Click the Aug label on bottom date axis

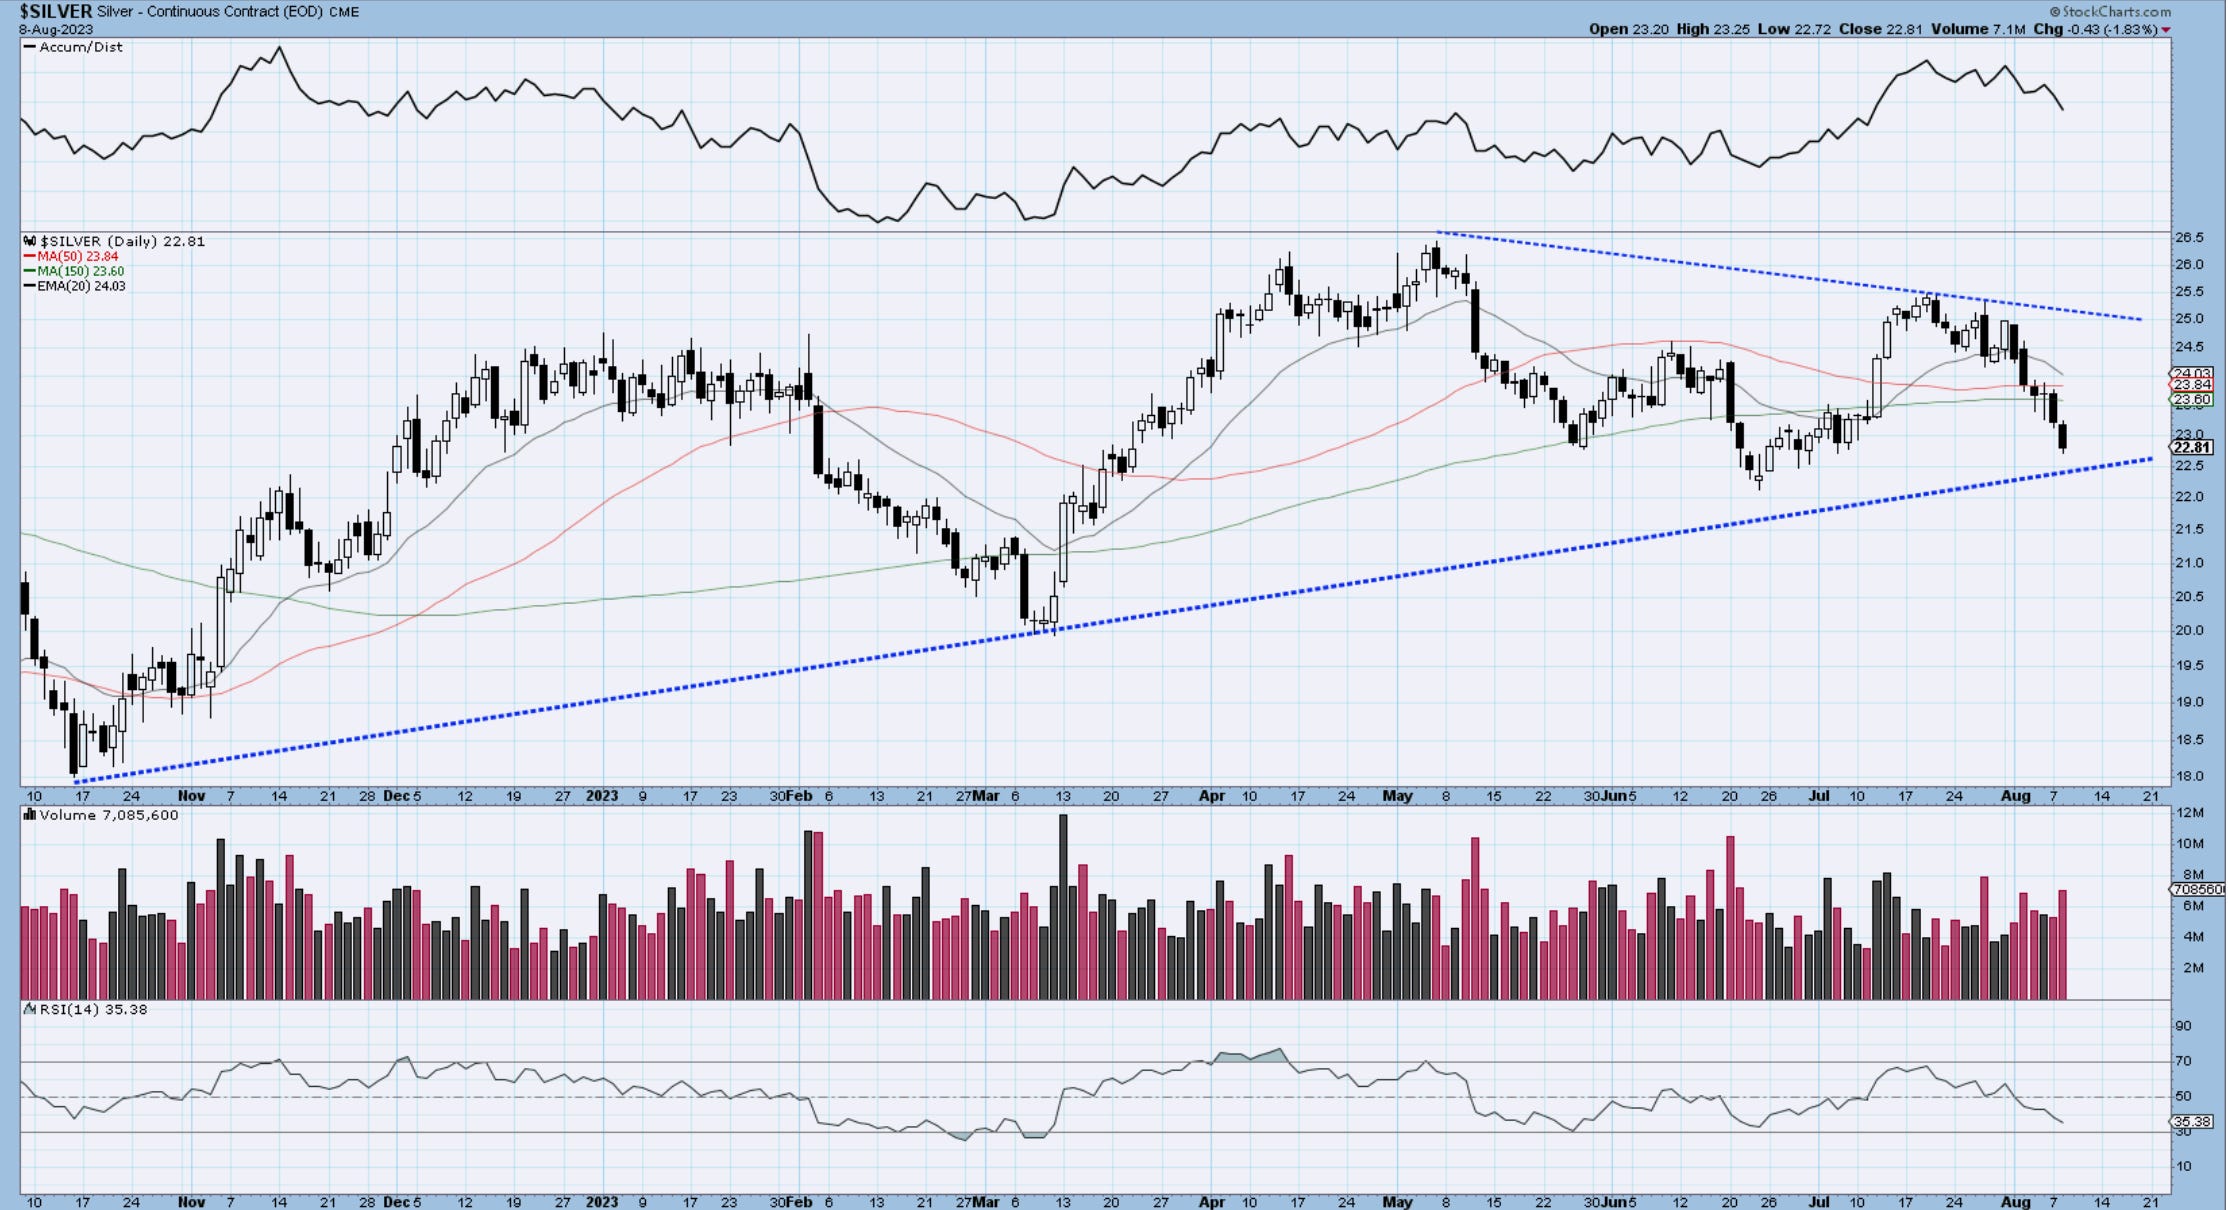[2016, 1201]
